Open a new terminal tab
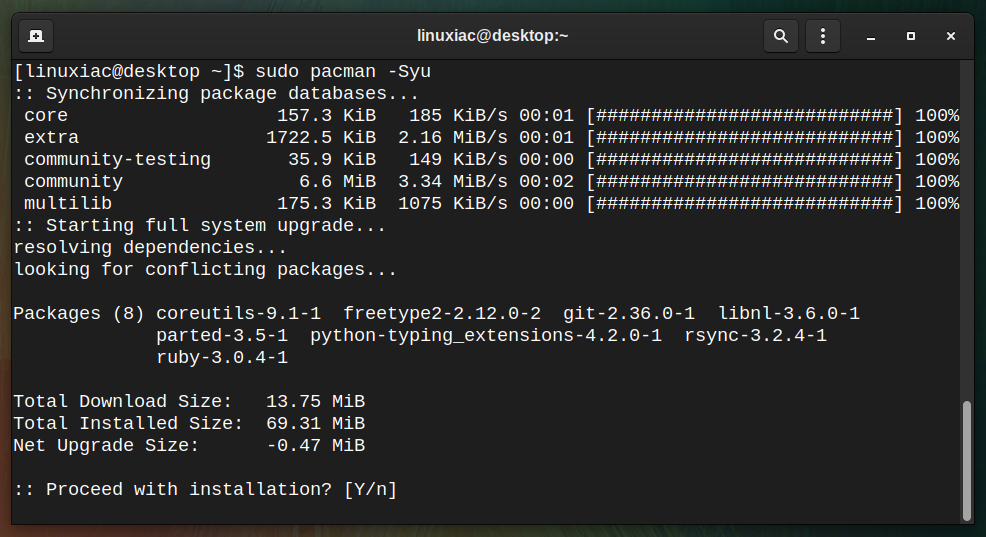This screenshot has width=986, height=537. coord(36,36)
